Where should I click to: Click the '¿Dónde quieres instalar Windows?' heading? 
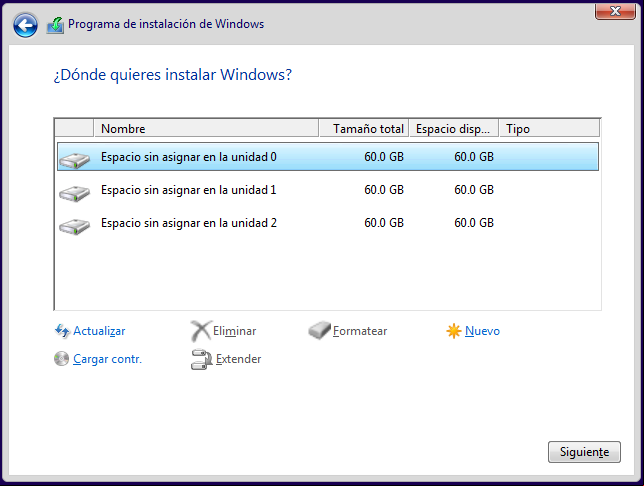pos(172,75)
